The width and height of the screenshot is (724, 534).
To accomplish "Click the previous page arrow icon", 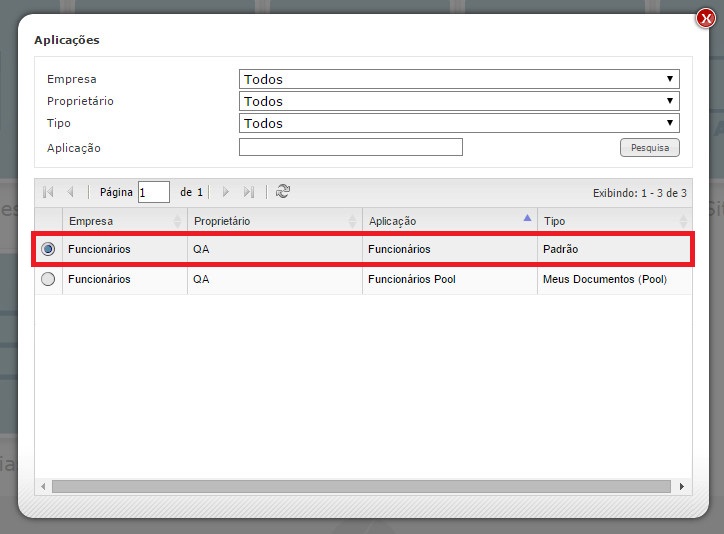I will [x=70, y=192].
